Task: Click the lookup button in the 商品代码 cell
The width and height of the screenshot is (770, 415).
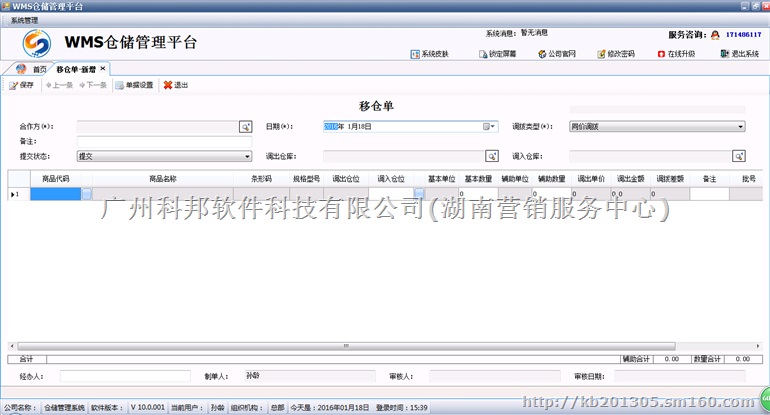Action: (x=86, y=194)
